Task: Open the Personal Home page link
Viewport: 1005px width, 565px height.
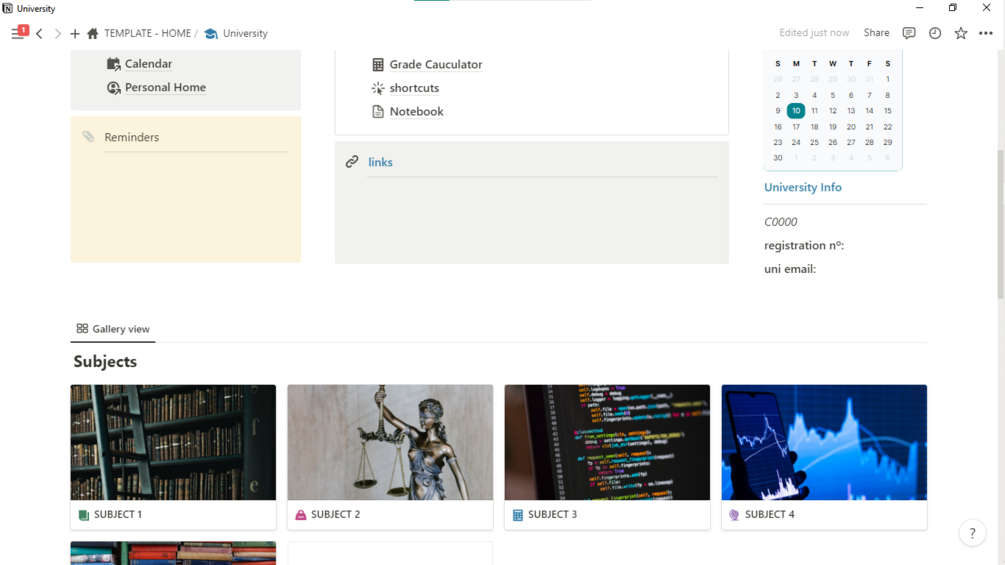Action: click(x=165, y=87)
